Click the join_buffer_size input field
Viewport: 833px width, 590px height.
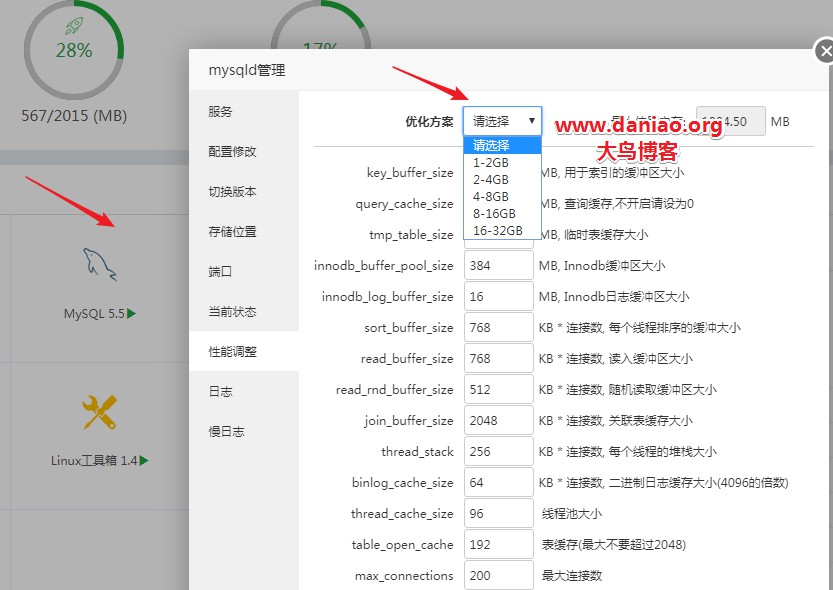click(498, 421)
